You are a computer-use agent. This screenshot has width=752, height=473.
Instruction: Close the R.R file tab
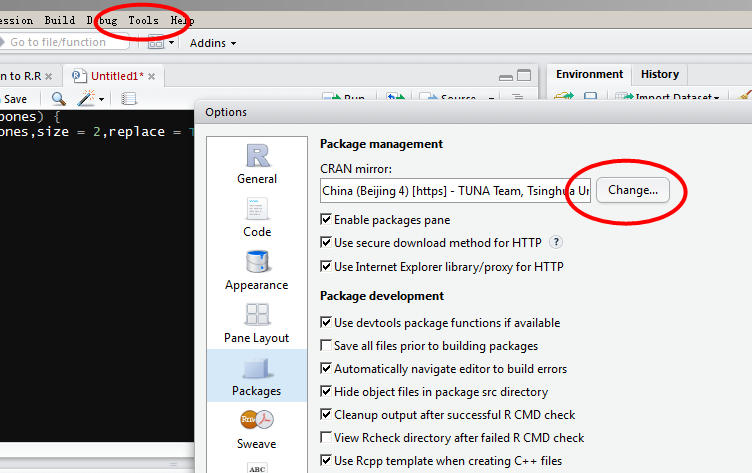coord(48,76)
